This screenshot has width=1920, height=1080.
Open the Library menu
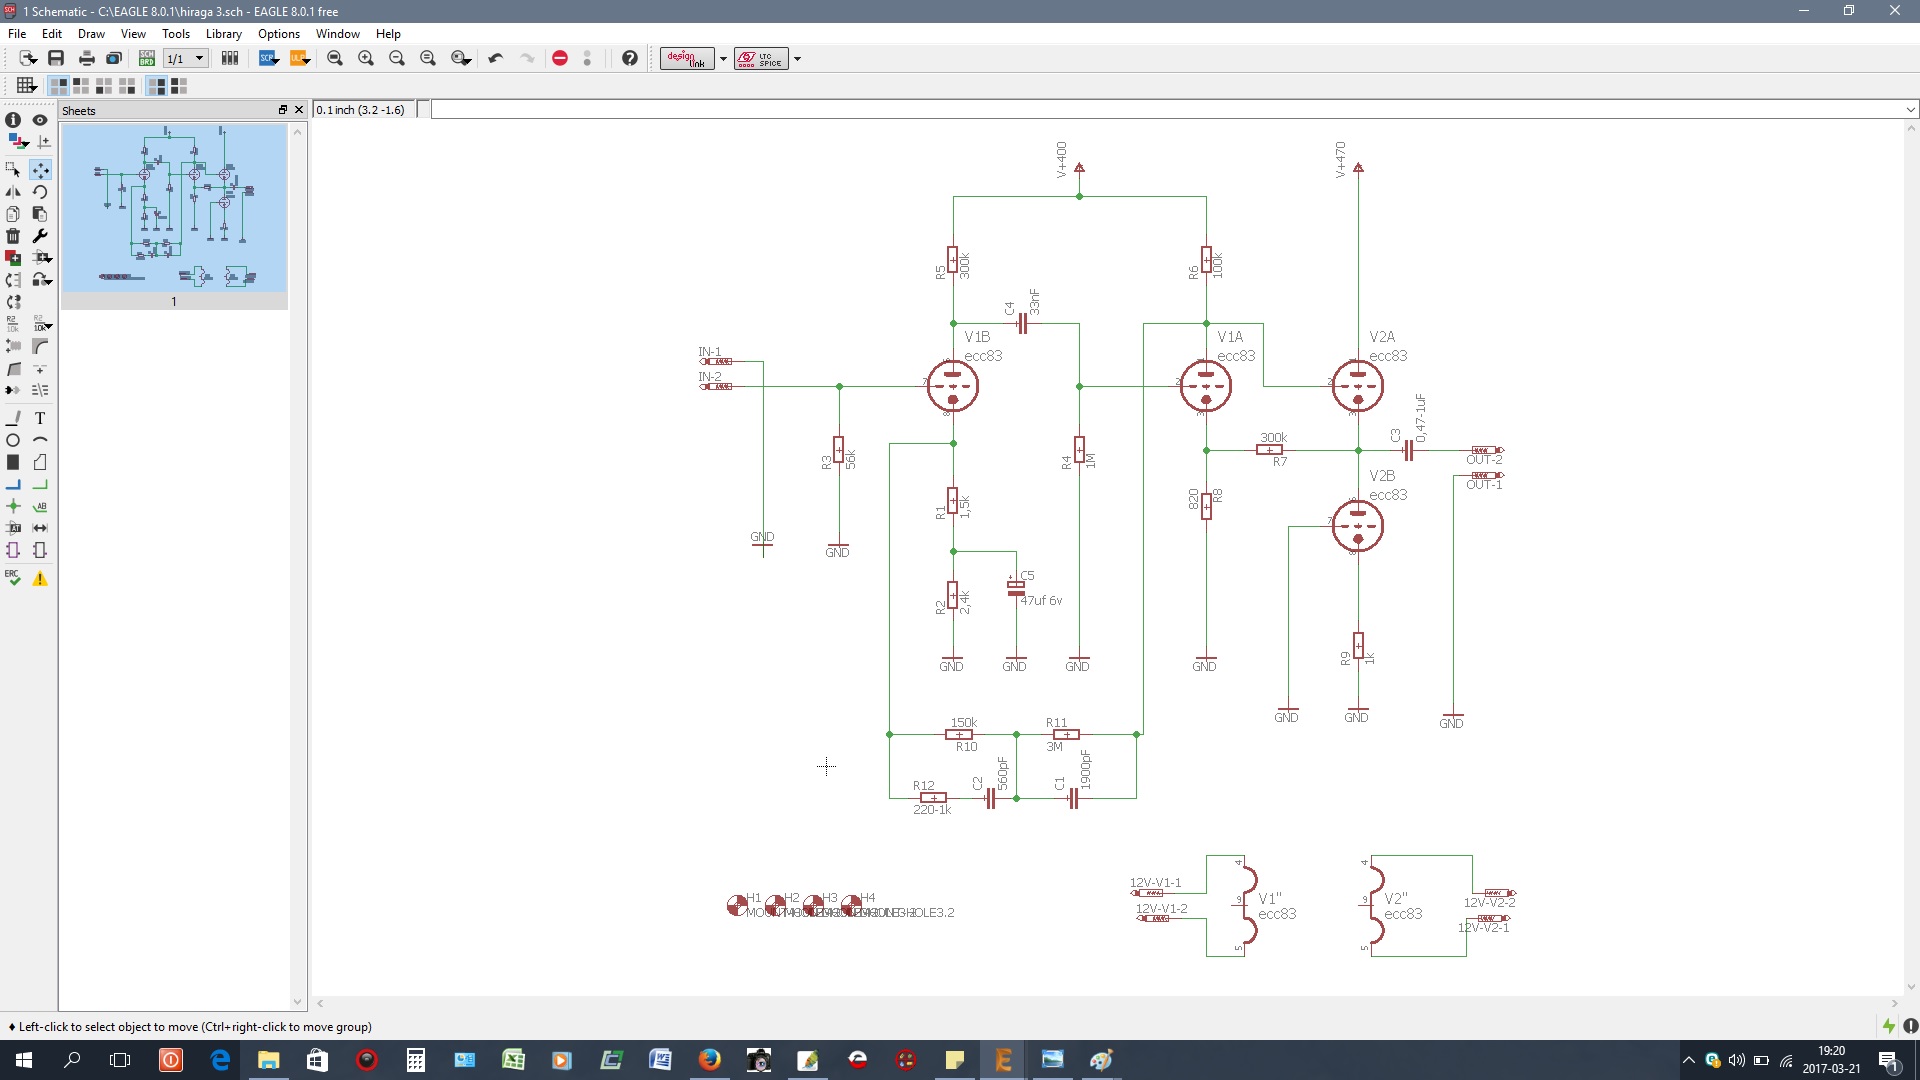(x=223, y=33)
